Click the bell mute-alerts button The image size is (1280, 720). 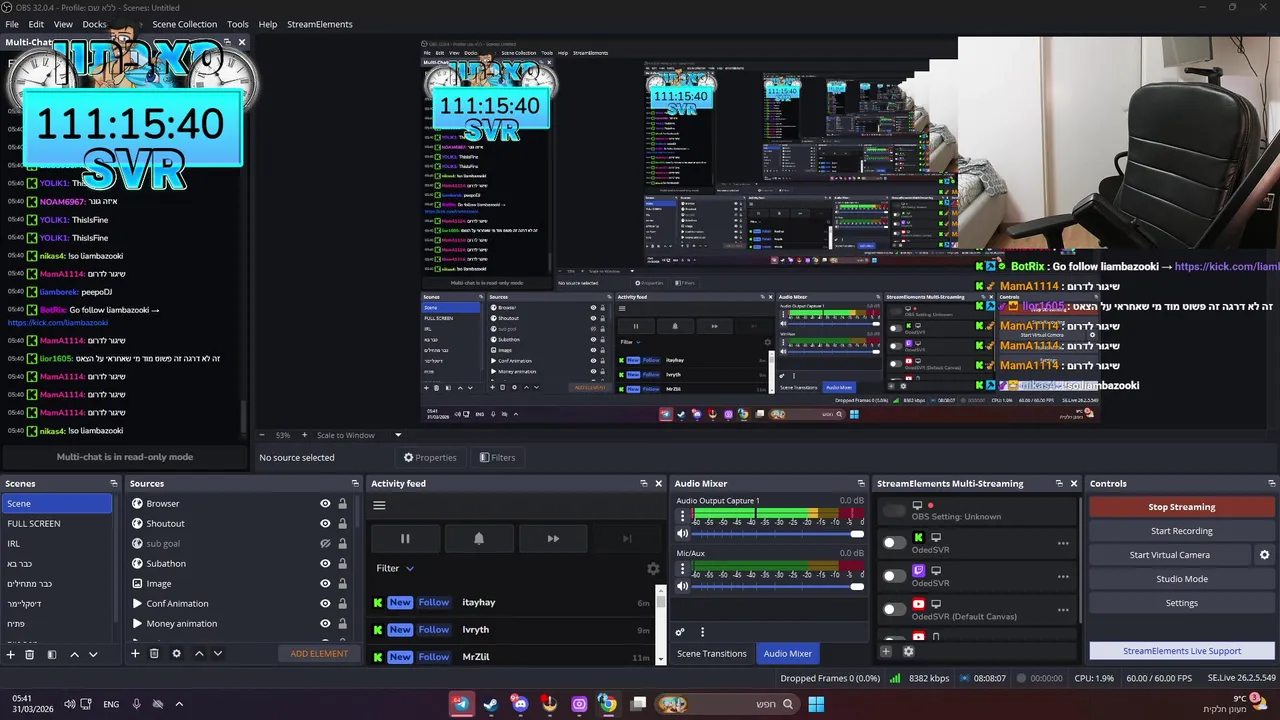coord(479,538)
